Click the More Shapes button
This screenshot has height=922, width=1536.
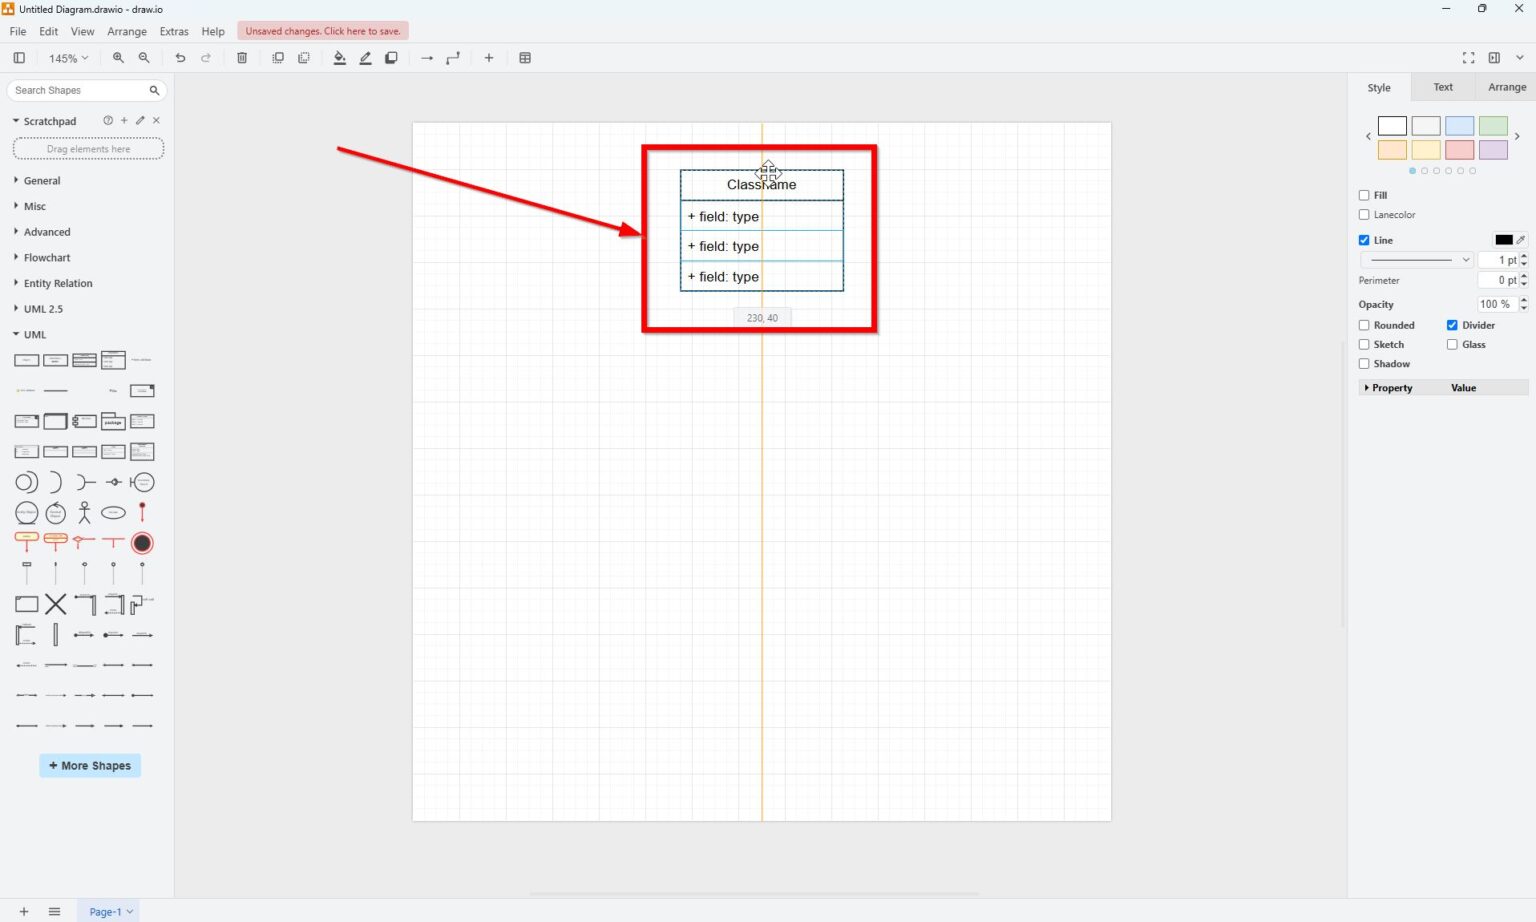[x=89, y=765]
